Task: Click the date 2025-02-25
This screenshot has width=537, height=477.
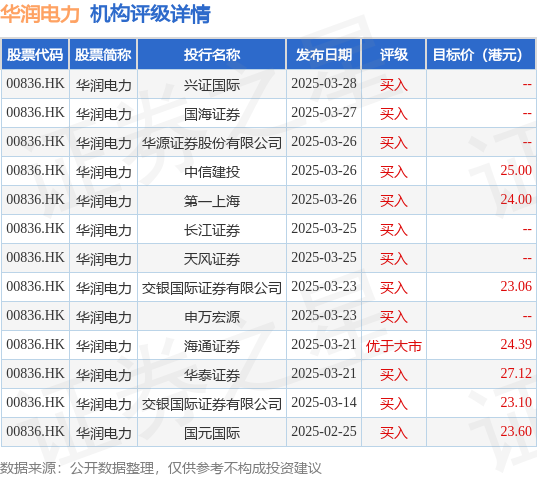Action: (x=324, y=431)
